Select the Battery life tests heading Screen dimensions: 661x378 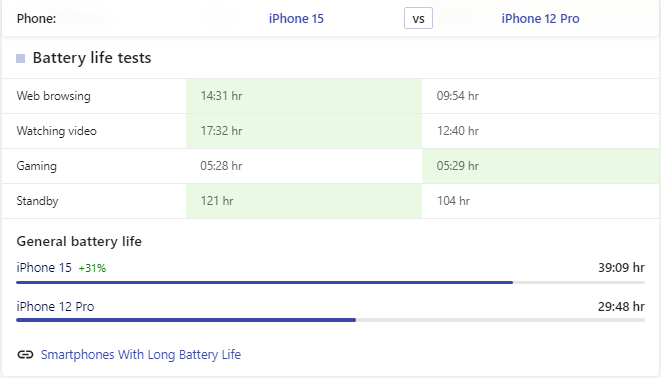92,58
